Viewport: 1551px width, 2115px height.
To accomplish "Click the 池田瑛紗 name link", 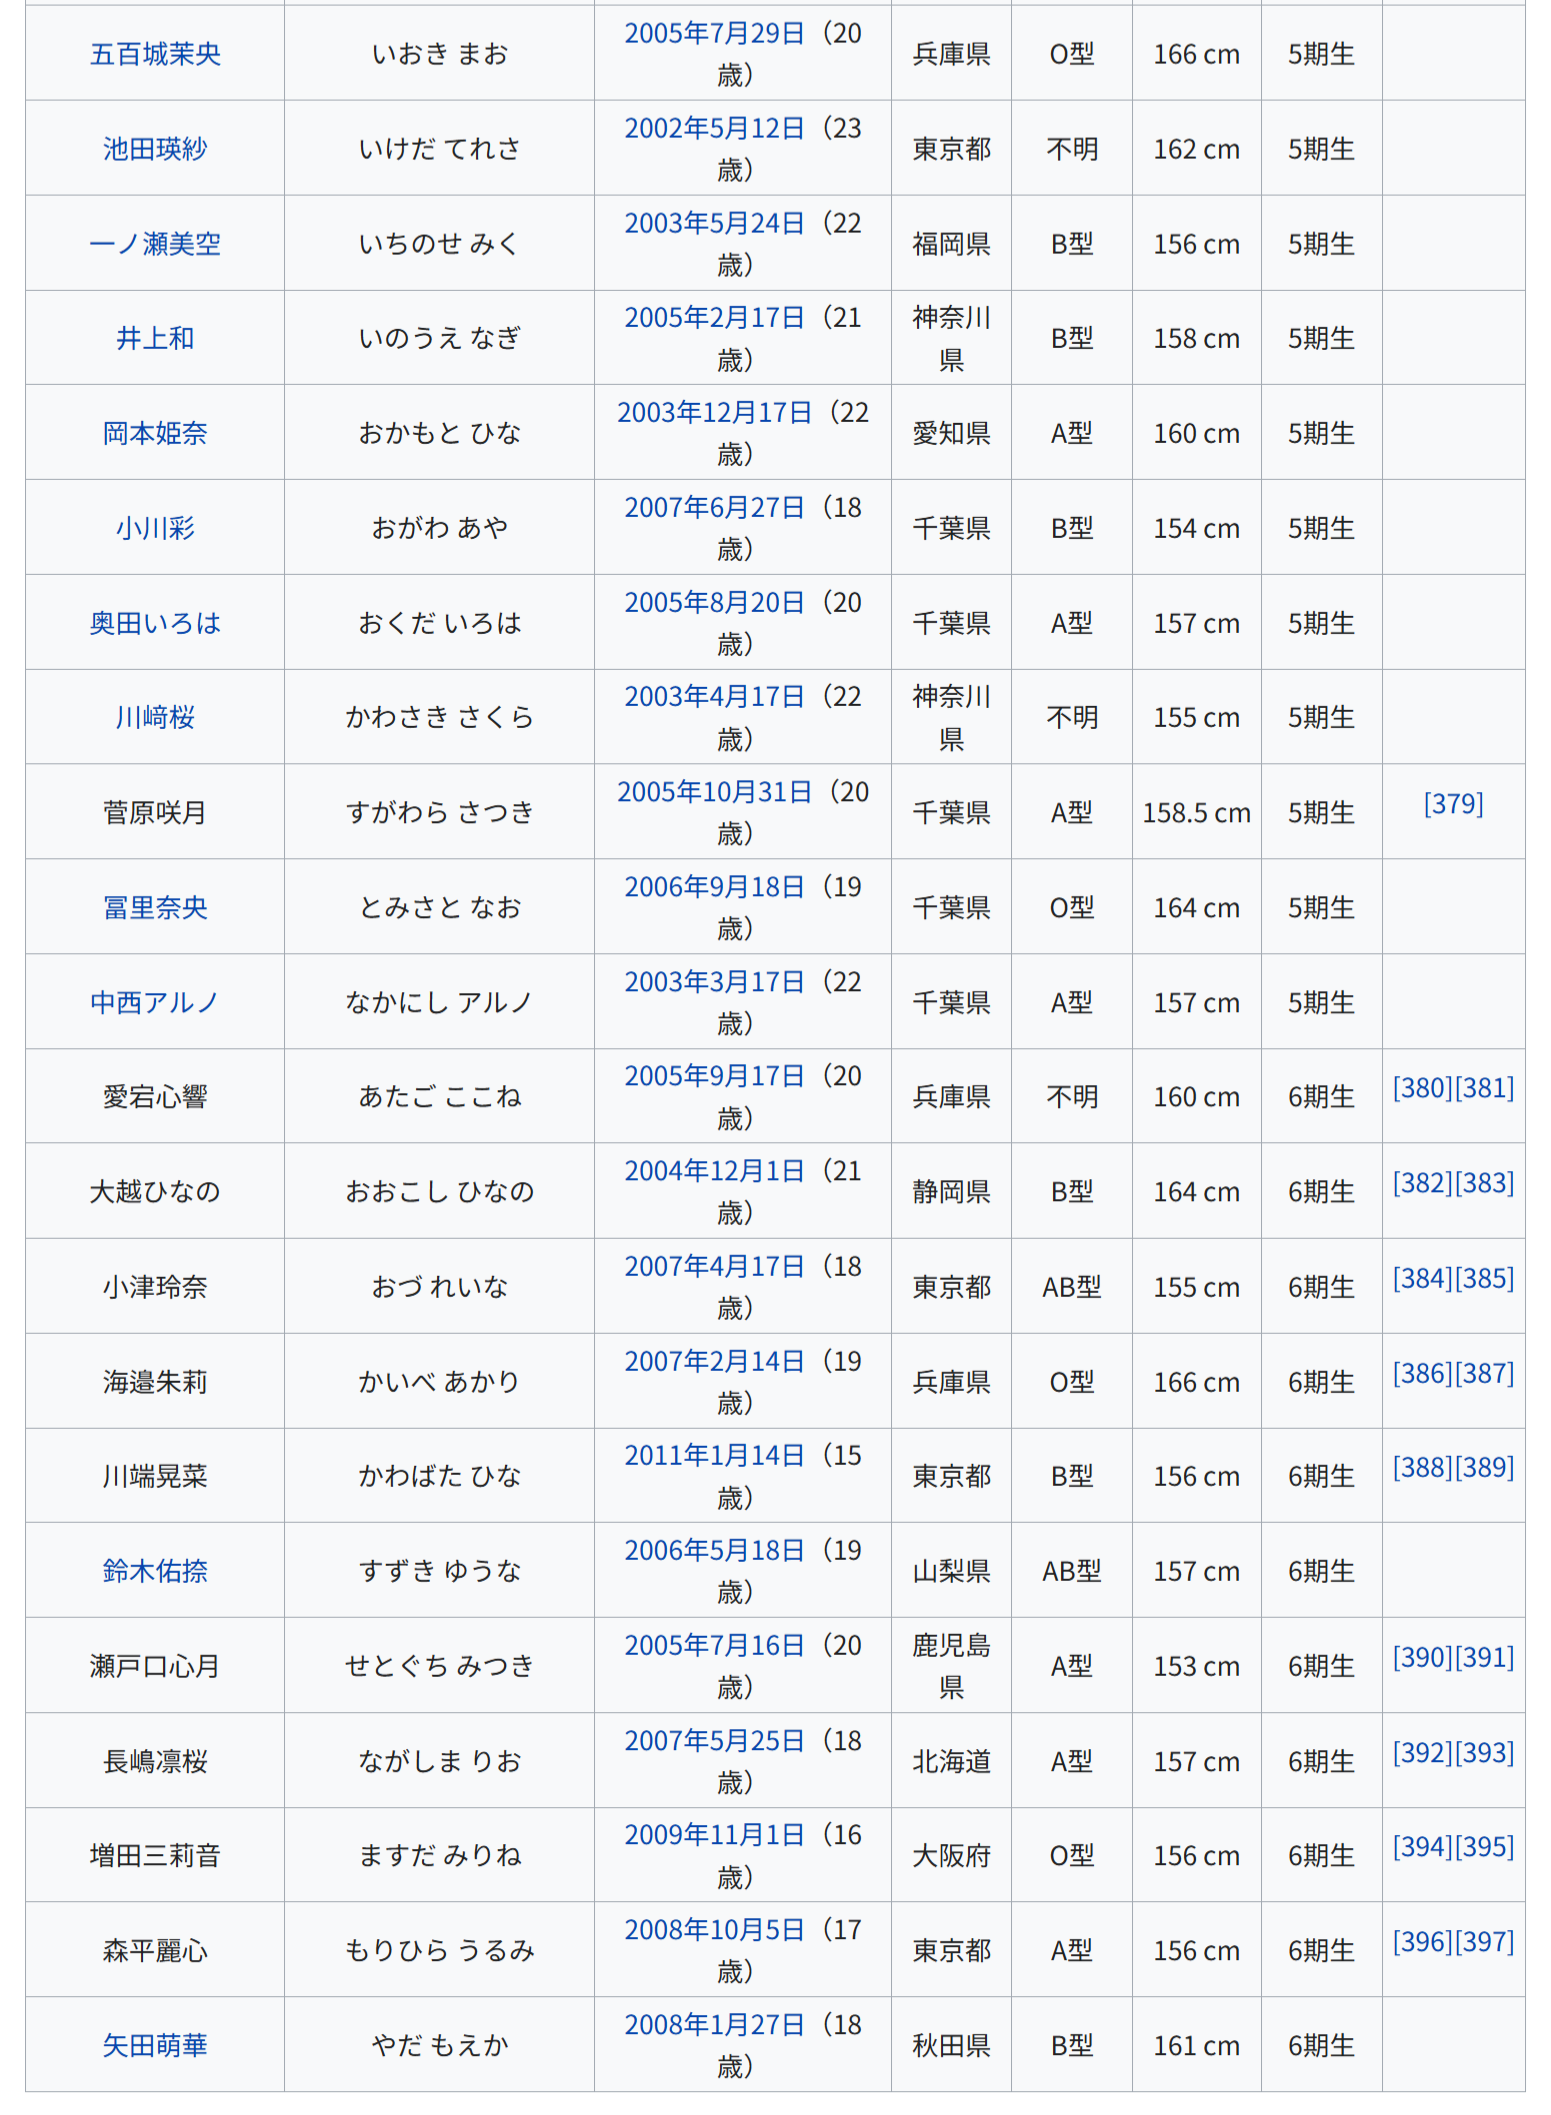I will [155, 149].
